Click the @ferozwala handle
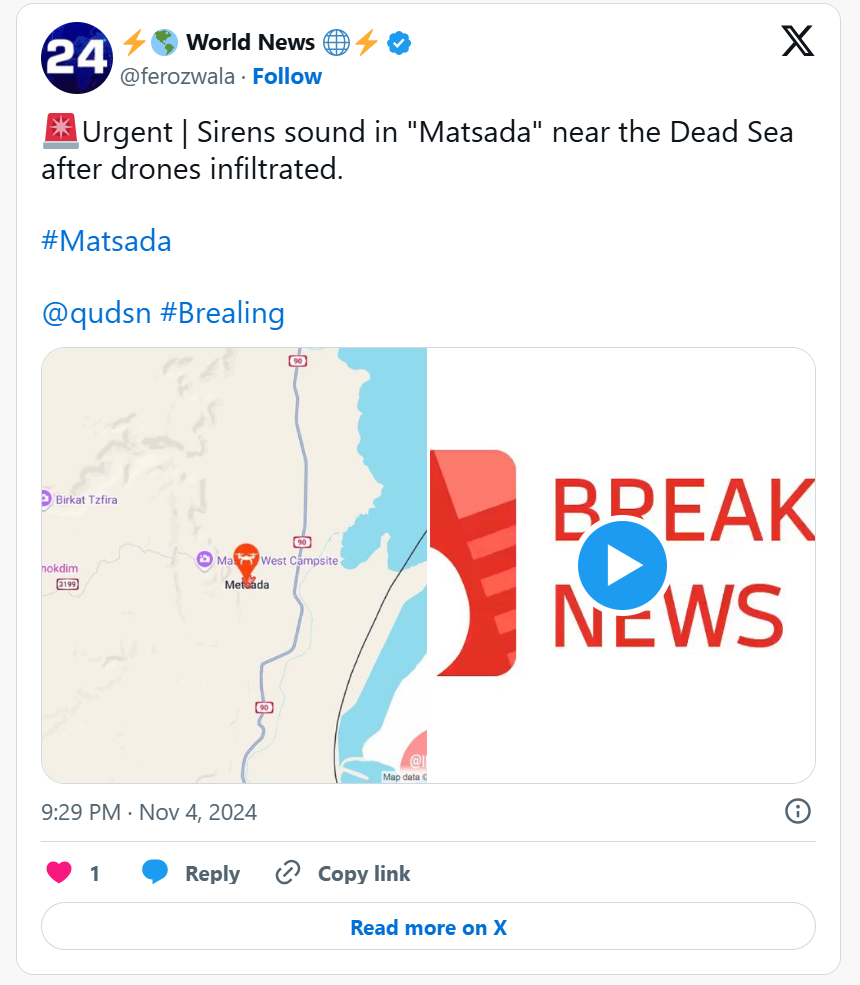Viewport: 860px width, 985px height. click(x=179, y=77)
